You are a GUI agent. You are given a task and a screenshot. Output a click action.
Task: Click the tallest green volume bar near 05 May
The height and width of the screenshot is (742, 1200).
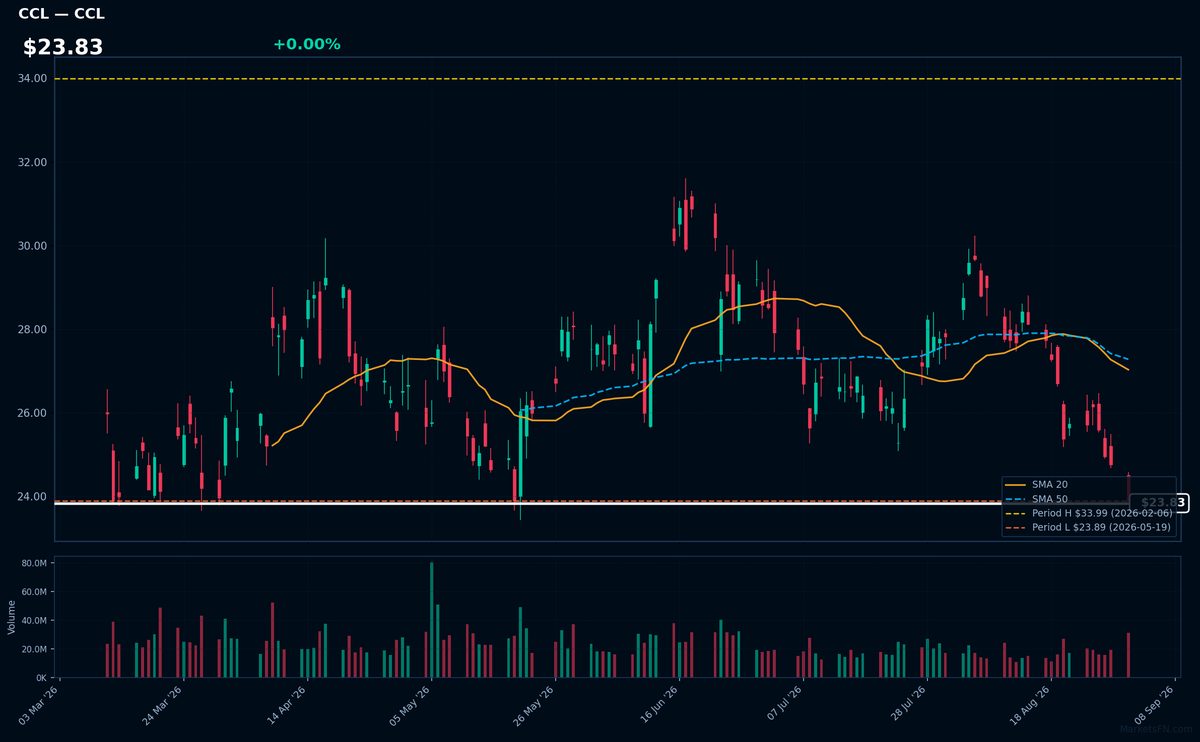pyautogui.click(x=432, y=620)
